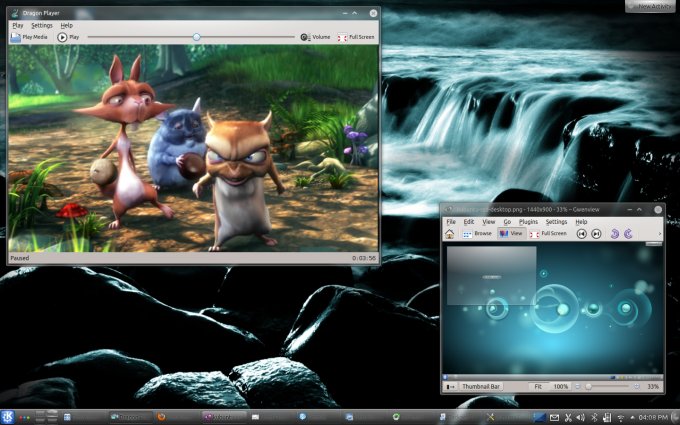Click the Bluetooth tray icon
680x425 pixels.
click(x=594, y=418)
